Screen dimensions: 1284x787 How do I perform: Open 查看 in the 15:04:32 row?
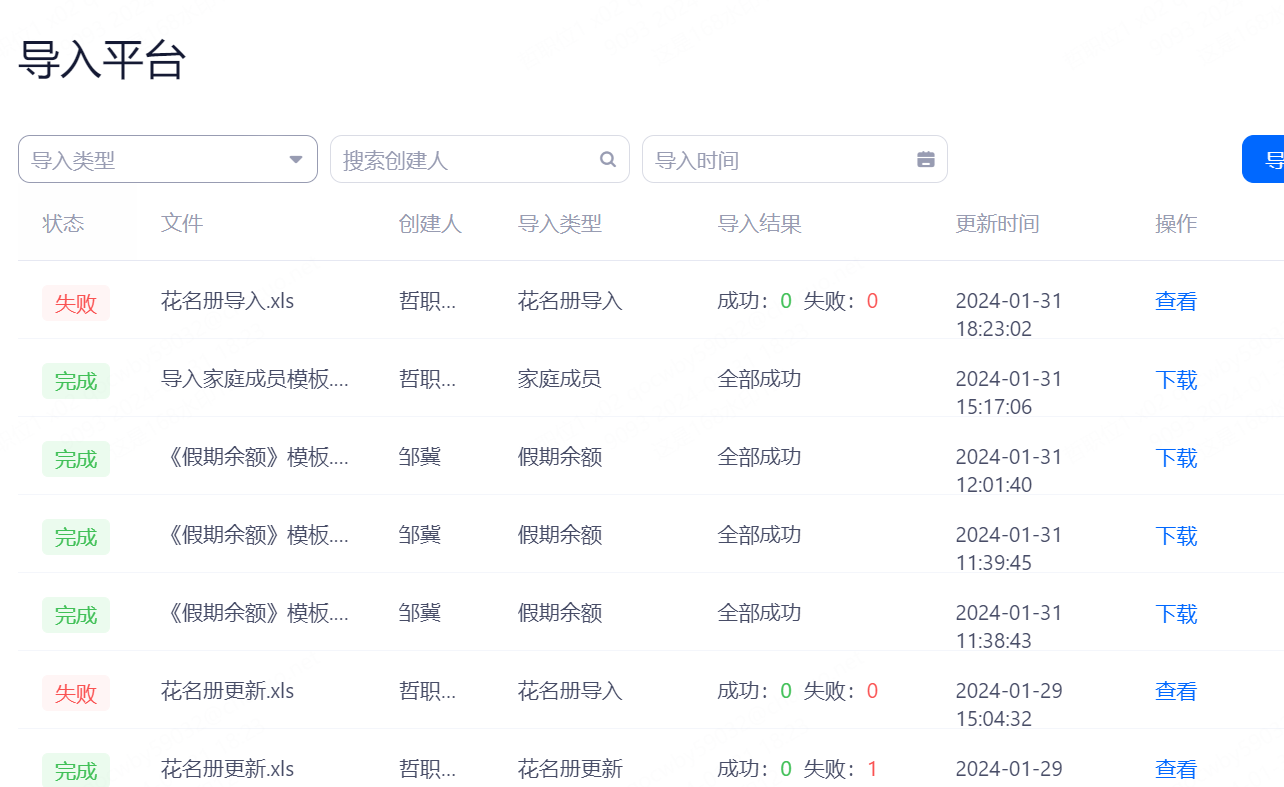click(1176, 691)
